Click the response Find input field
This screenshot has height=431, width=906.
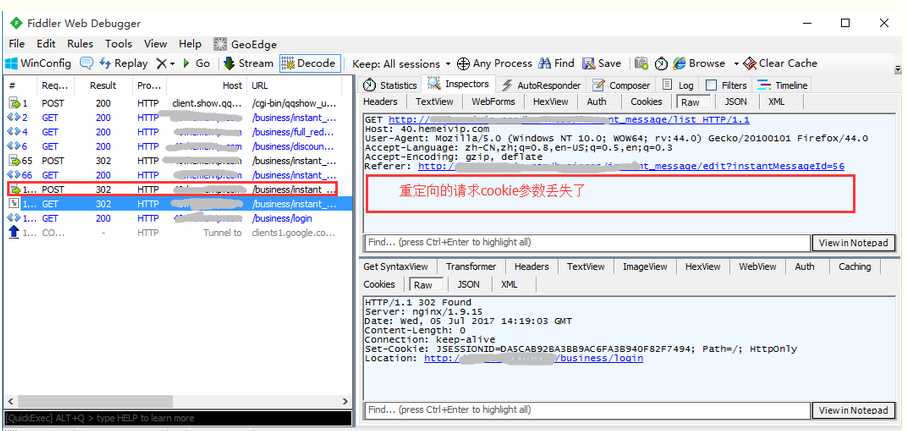tap(587, 410)
